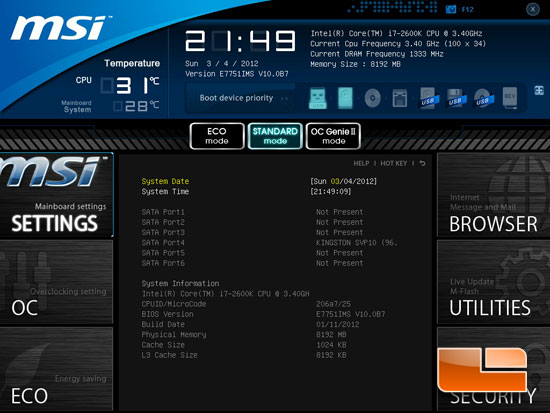Viewport: 550px width, 413px height.
Task: Open the BROWSER panel
Action: click(494, 195)
